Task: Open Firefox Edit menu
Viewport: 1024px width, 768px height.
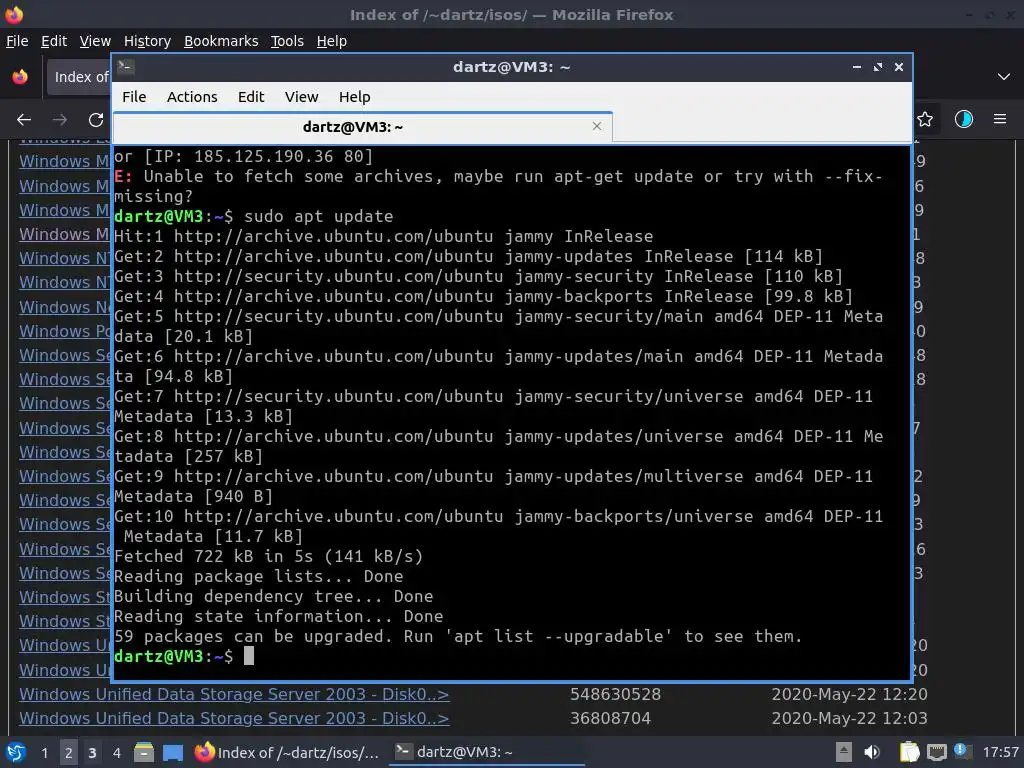Action: click(x=54, y=40)
